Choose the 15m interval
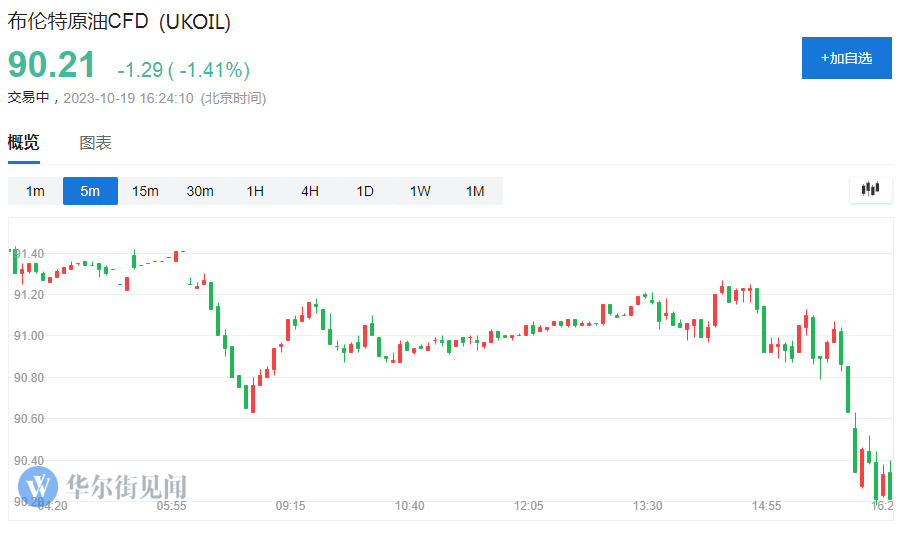Image resolution: width=901 pixels, height=533 pixels. click(x=145, y=191)
